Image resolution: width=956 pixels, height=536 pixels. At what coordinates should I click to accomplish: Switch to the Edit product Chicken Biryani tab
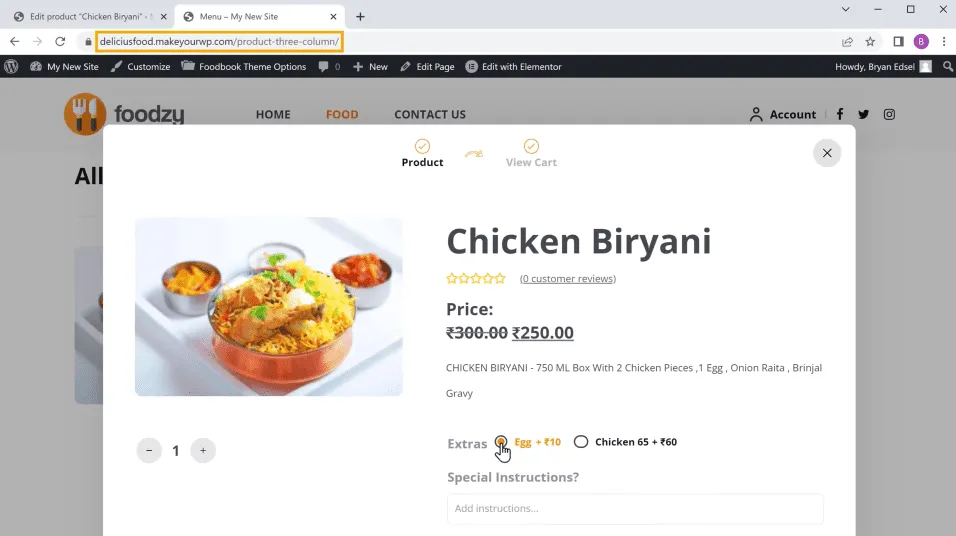85,16
